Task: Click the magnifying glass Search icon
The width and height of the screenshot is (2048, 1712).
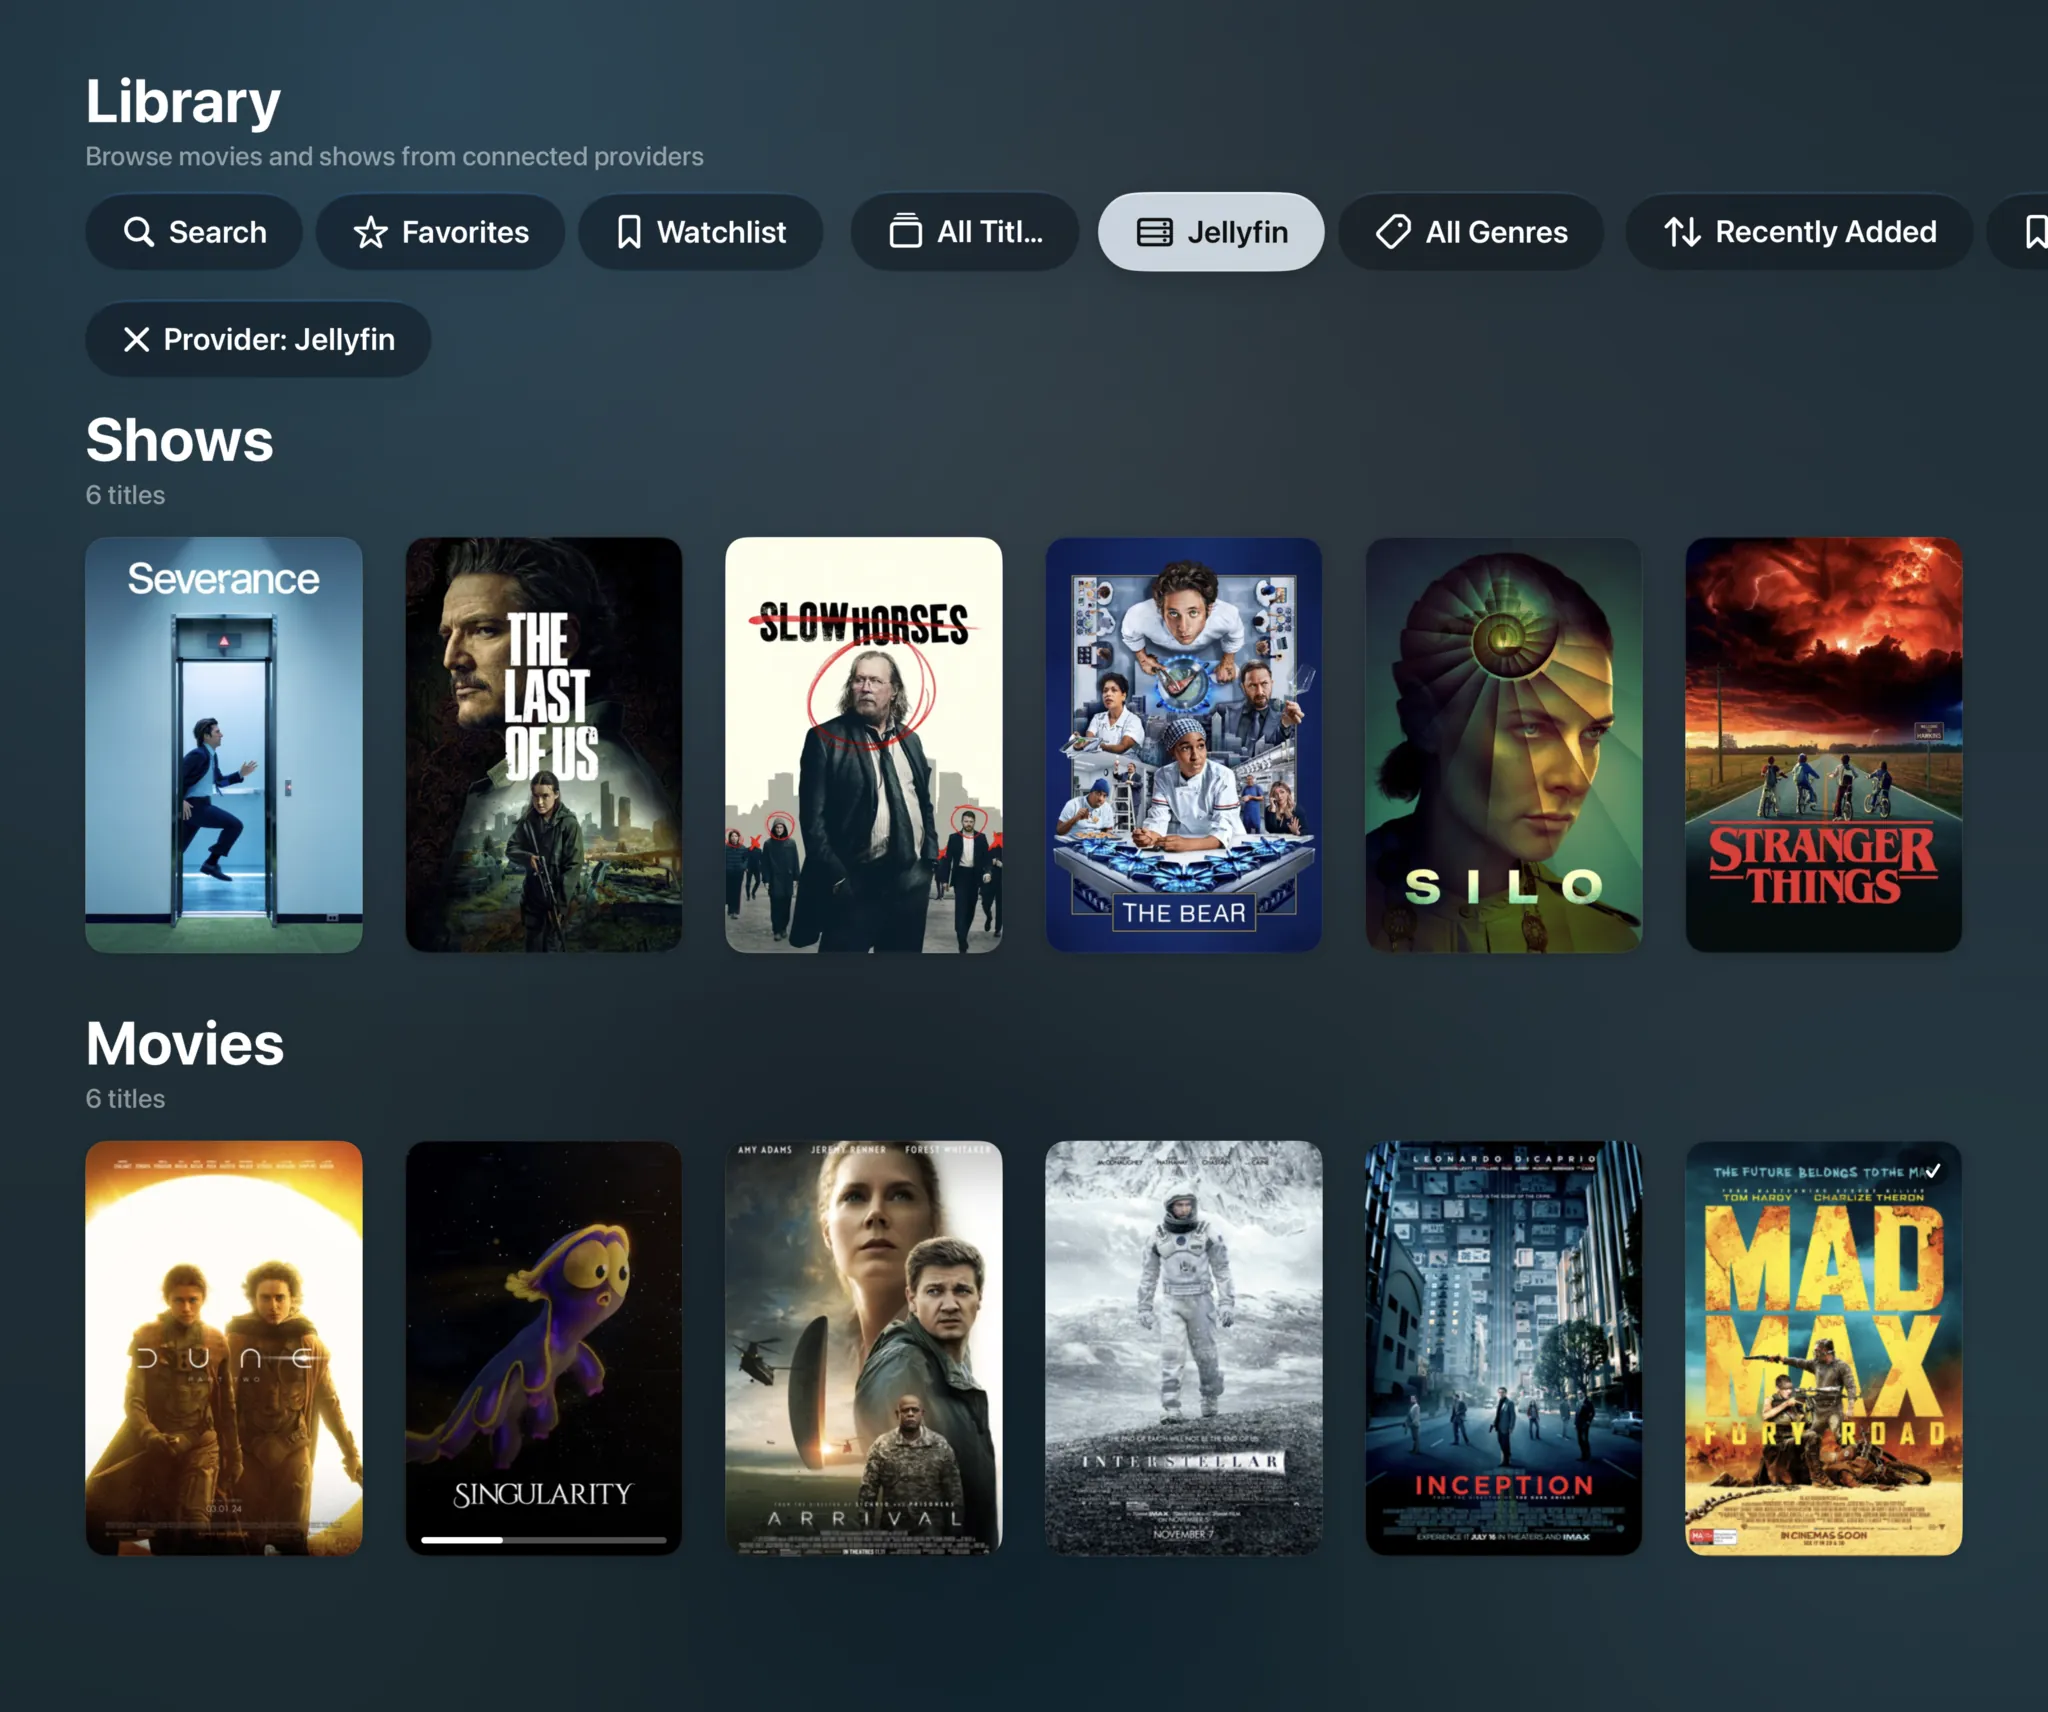Action: tap(139, 232)
